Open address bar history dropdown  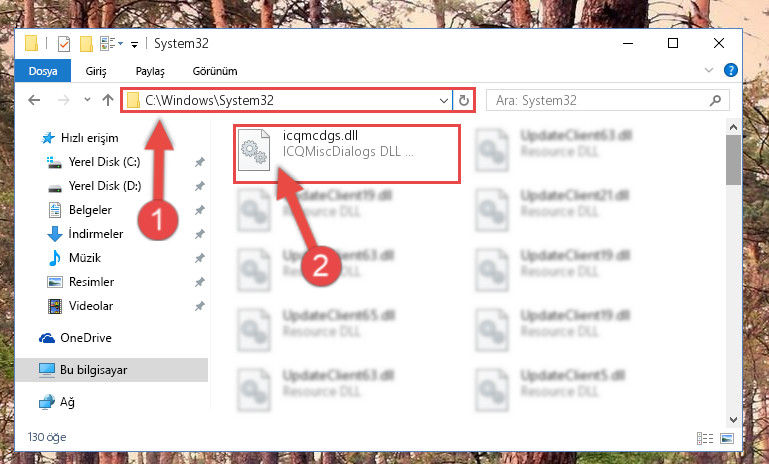coord(444,101)
